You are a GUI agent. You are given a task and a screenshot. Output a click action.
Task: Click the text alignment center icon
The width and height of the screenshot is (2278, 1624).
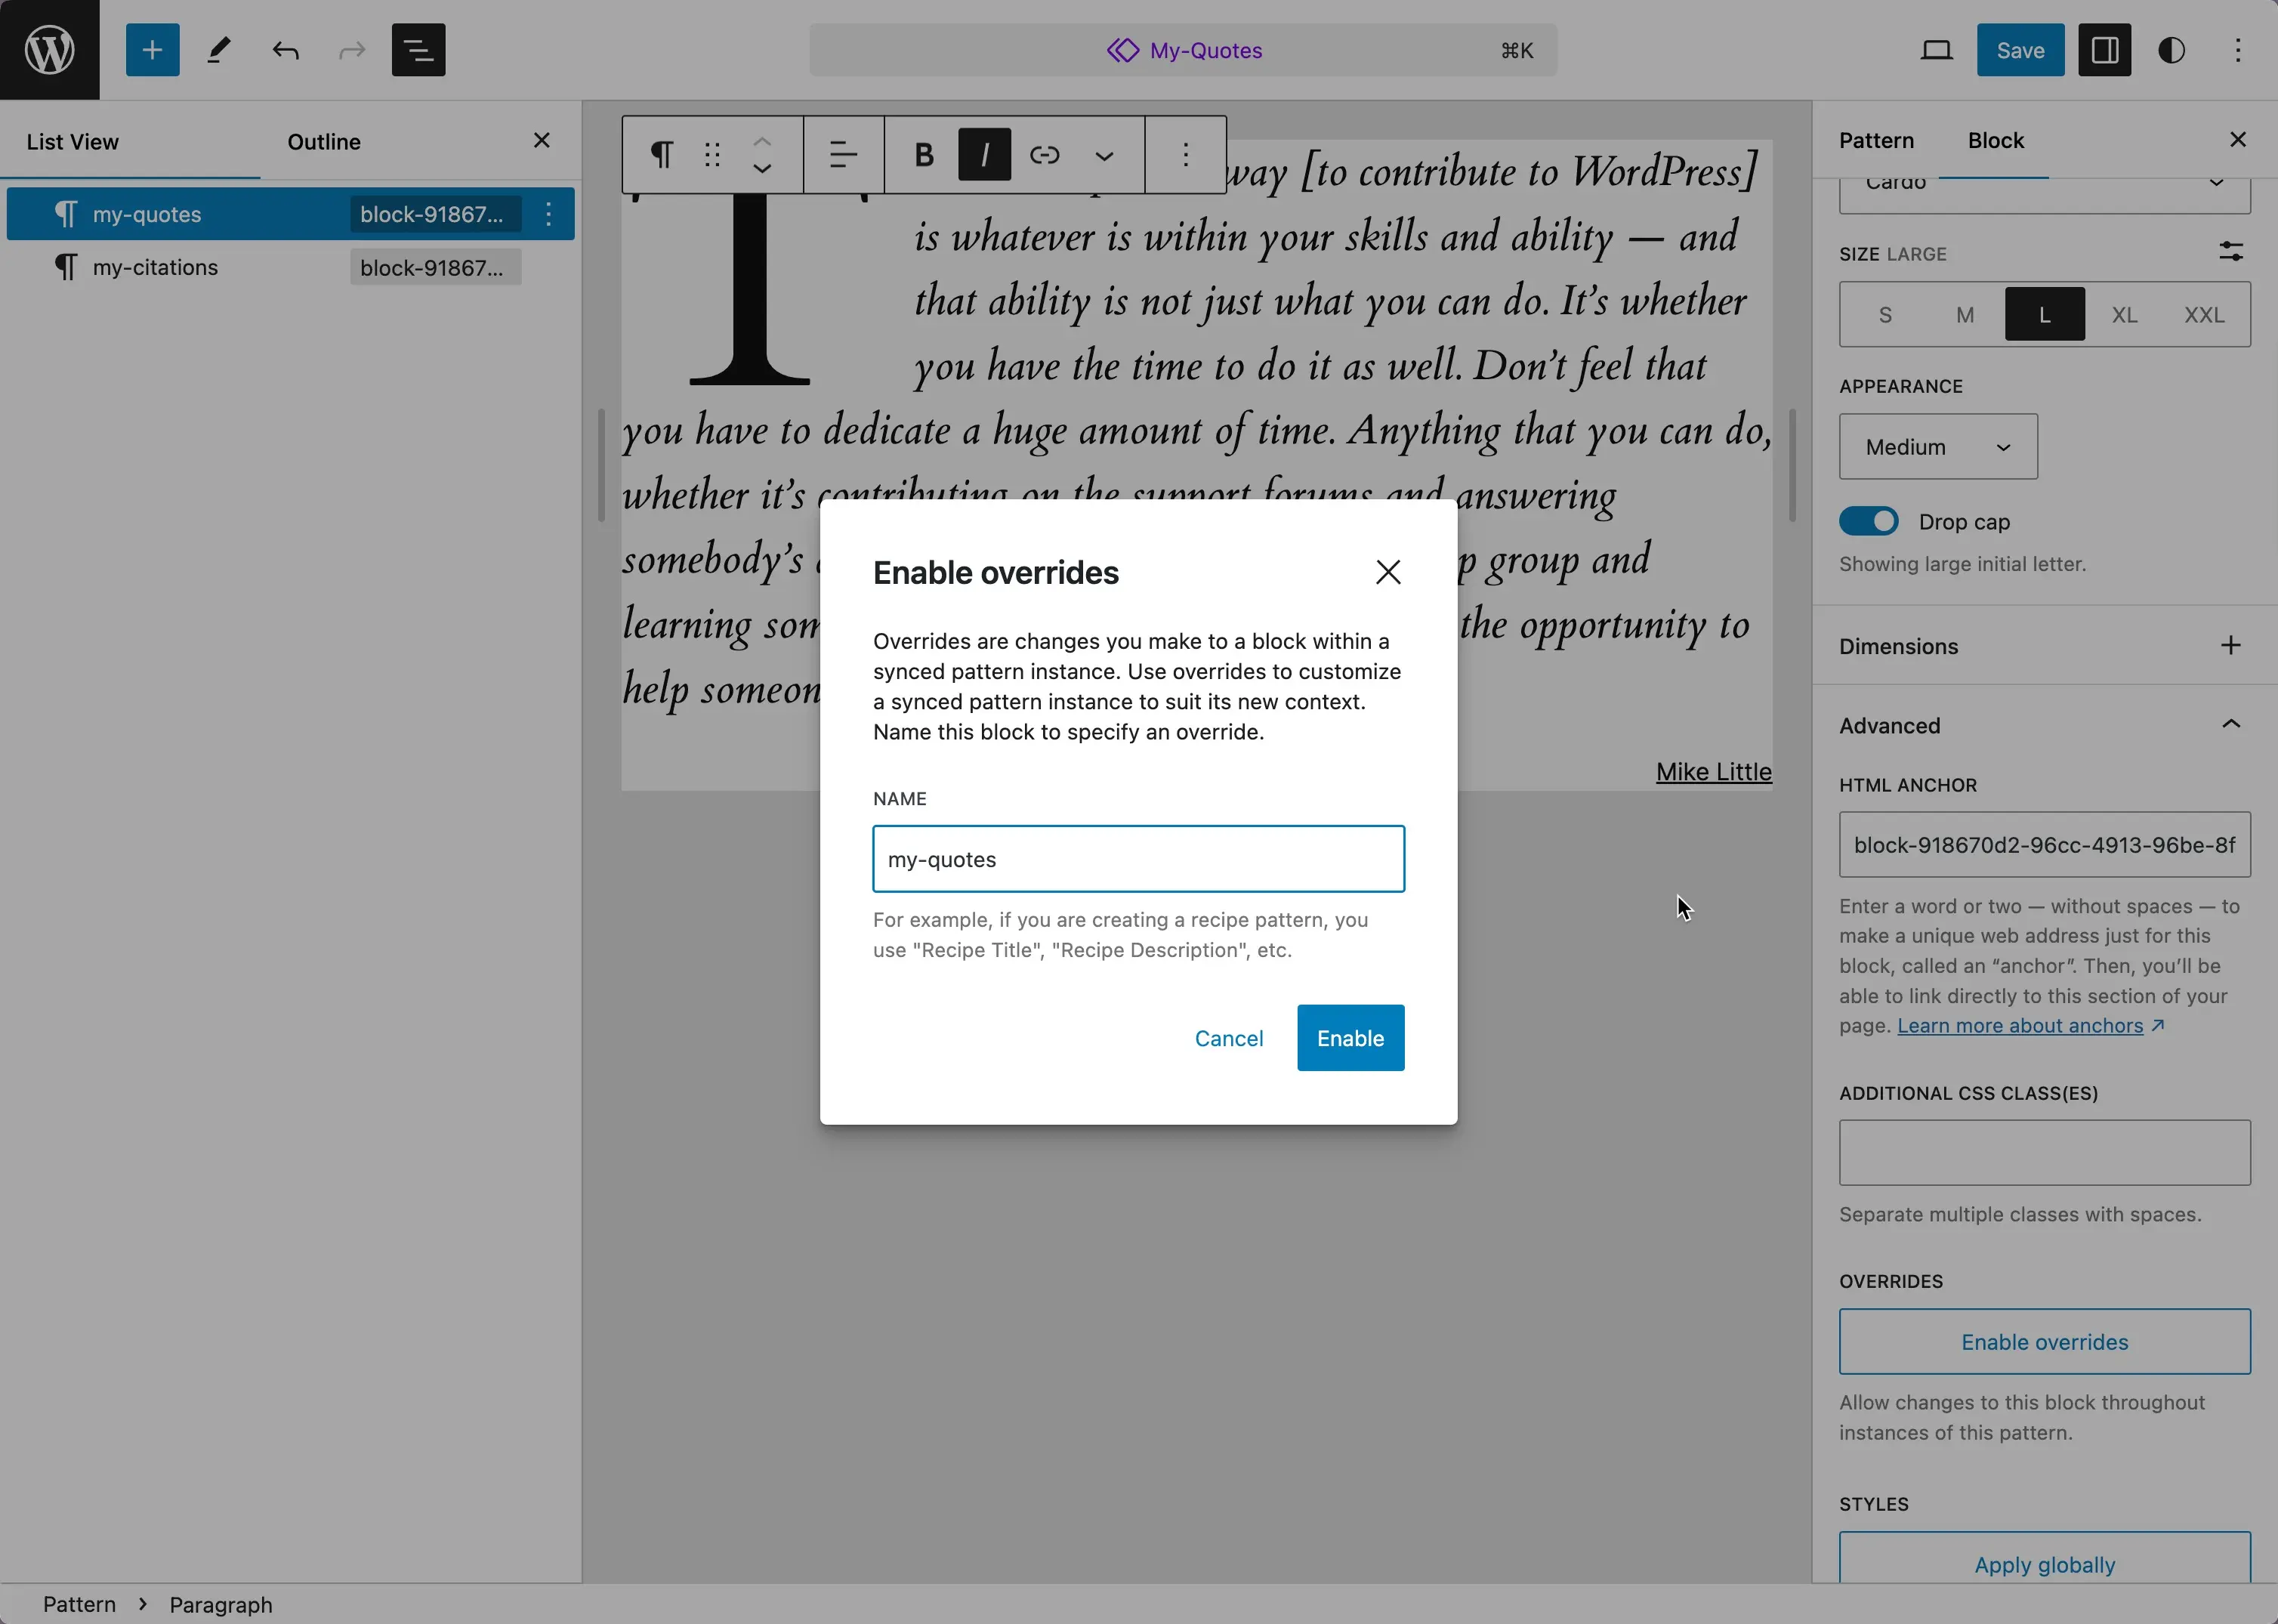(844, 155)
